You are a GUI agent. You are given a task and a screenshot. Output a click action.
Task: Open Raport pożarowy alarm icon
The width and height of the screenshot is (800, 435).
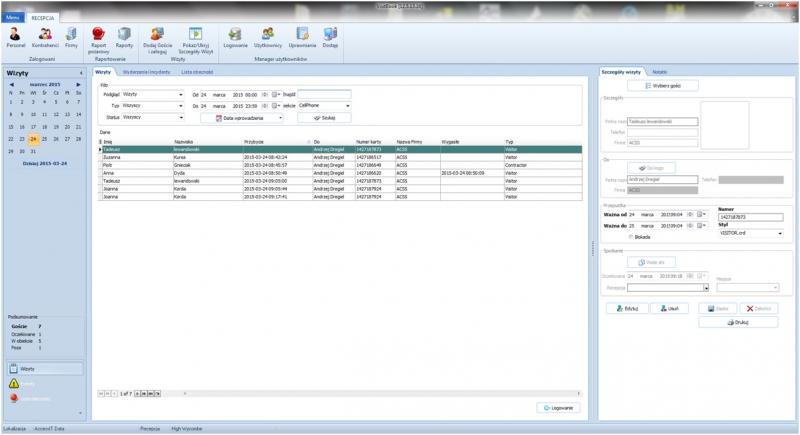pos(98,40)
